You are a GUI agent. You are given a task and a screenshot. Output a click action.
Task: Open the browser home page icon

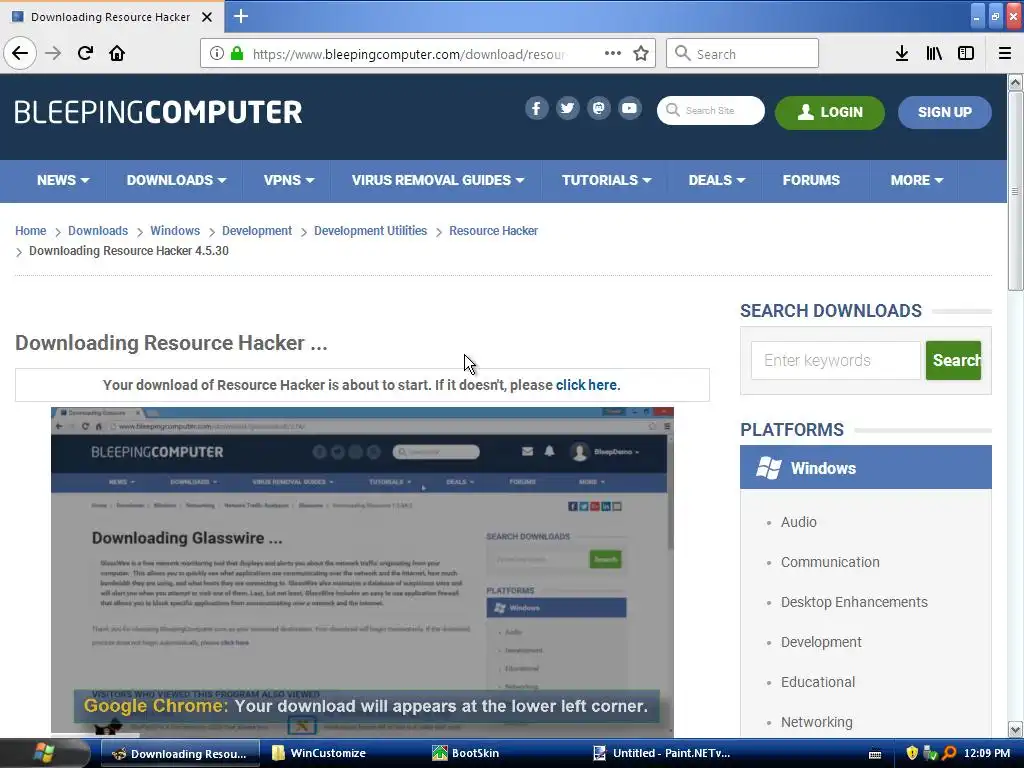117,53
